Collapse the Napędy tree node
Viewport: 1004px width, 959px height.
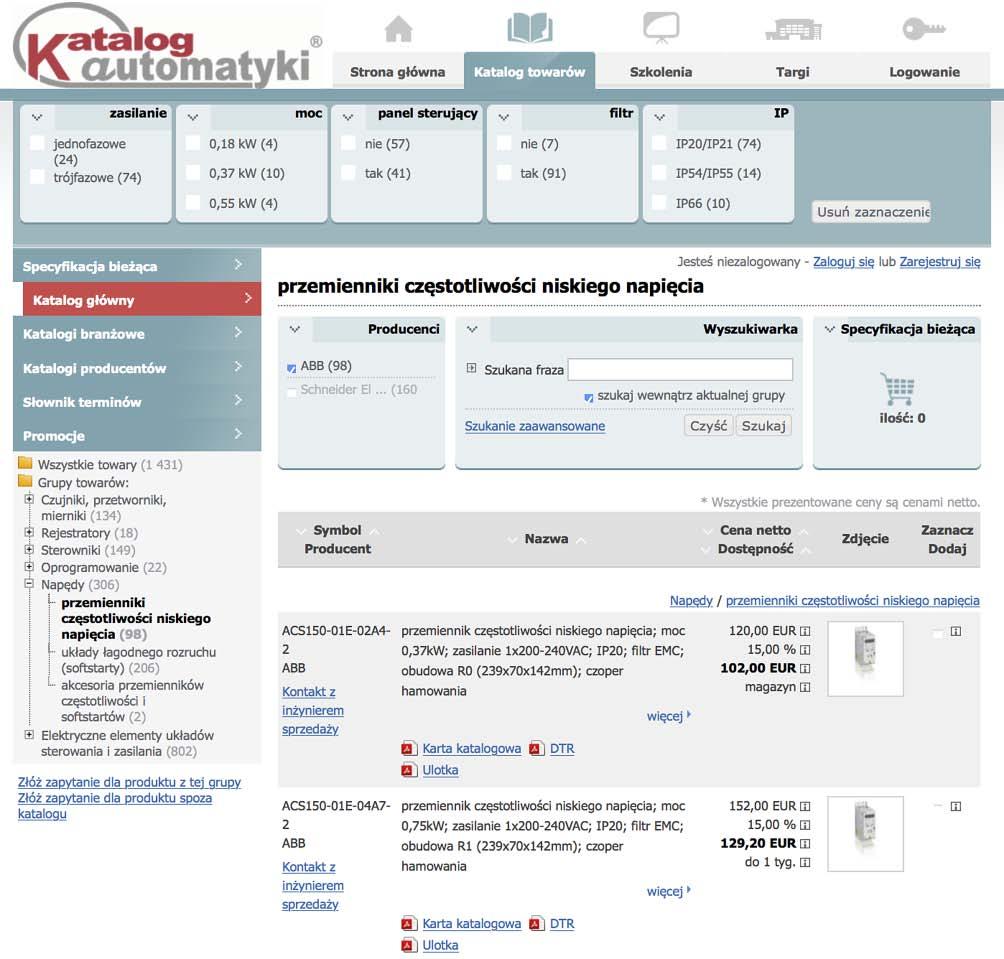point(29,583)
